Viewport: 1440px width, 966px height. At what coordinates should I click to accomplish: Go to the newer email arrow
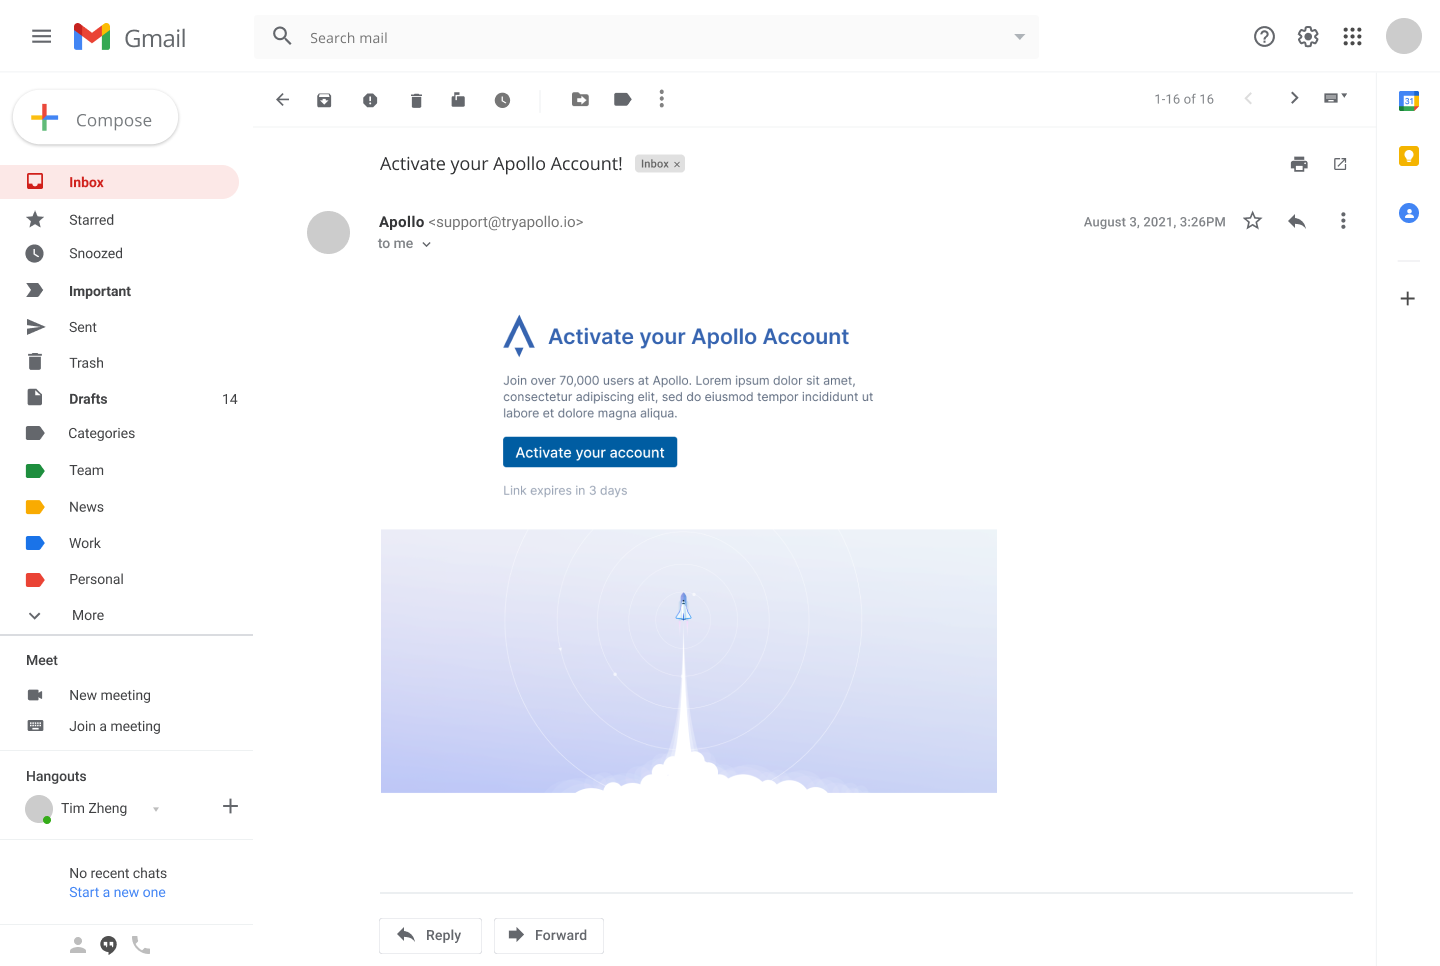(x=1248, y=98)
